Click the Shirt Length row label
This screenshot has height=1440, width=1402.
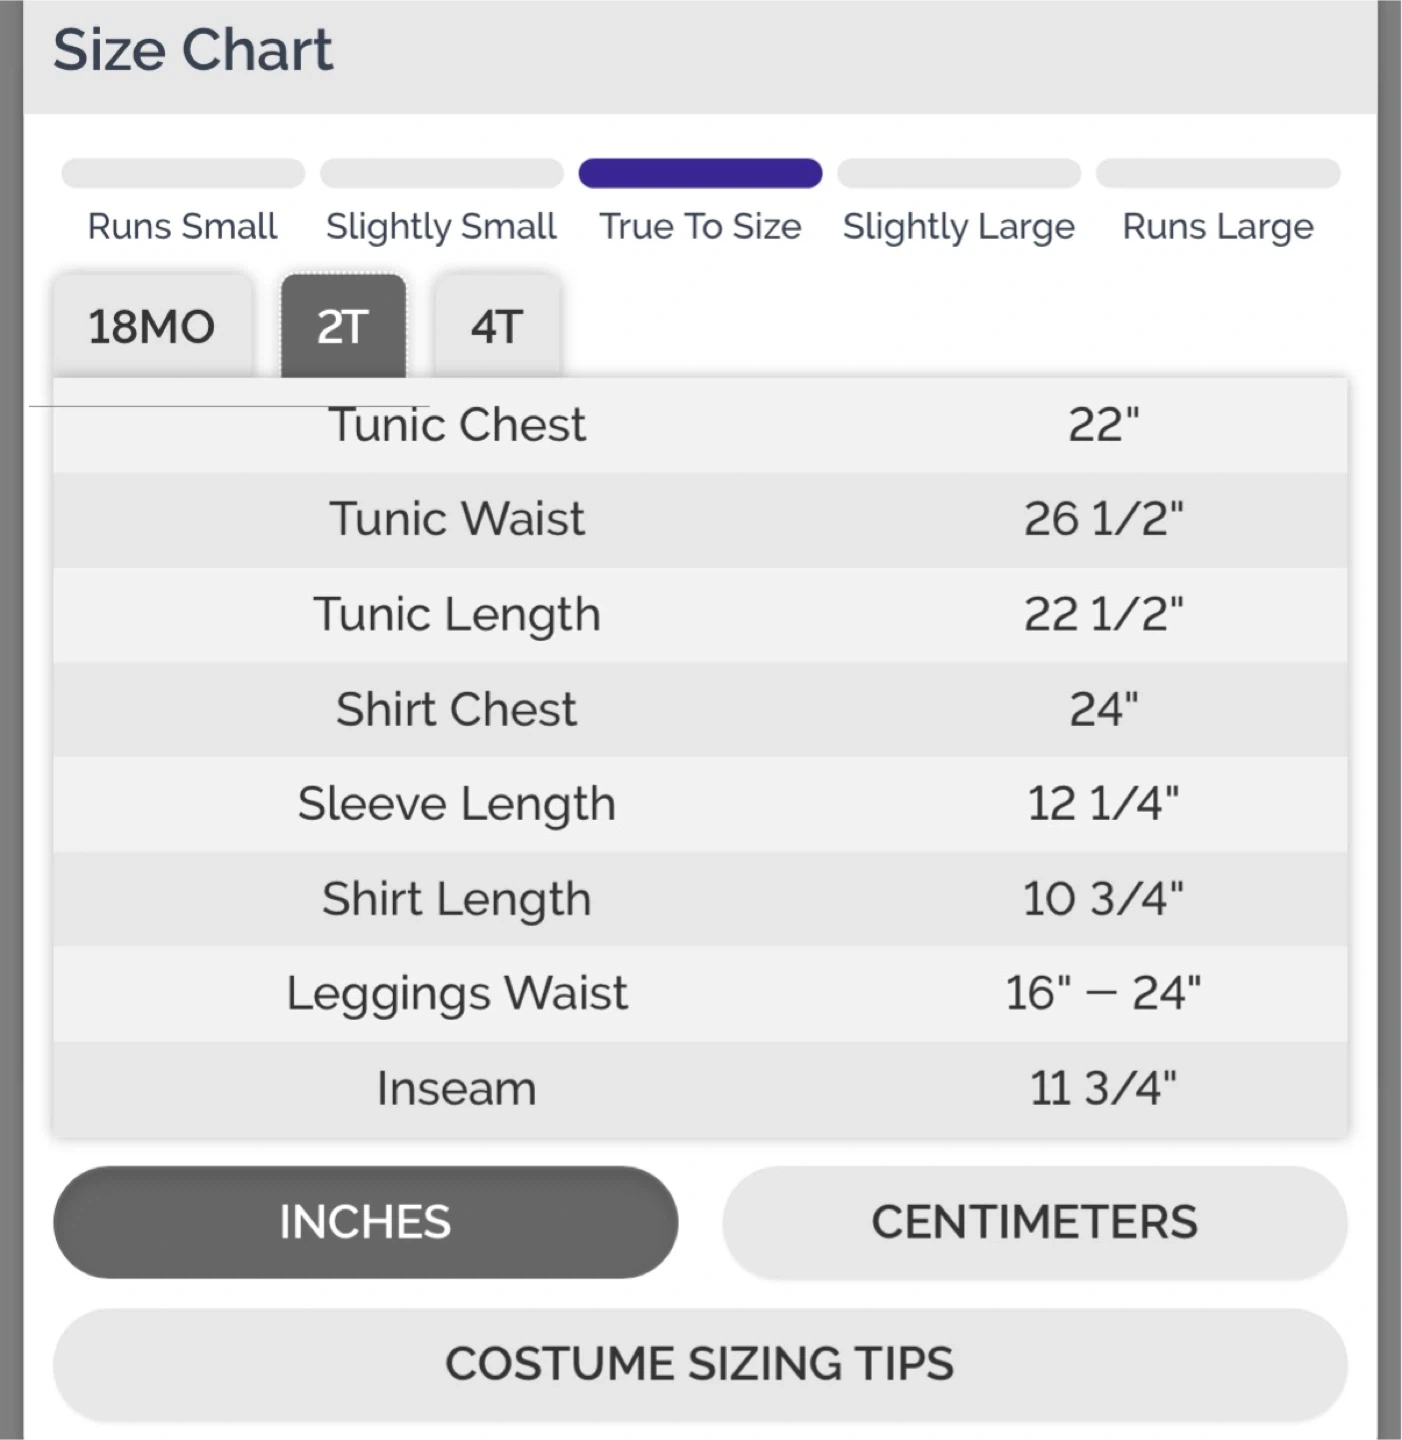pyautogui.click(x=457, y=898)
